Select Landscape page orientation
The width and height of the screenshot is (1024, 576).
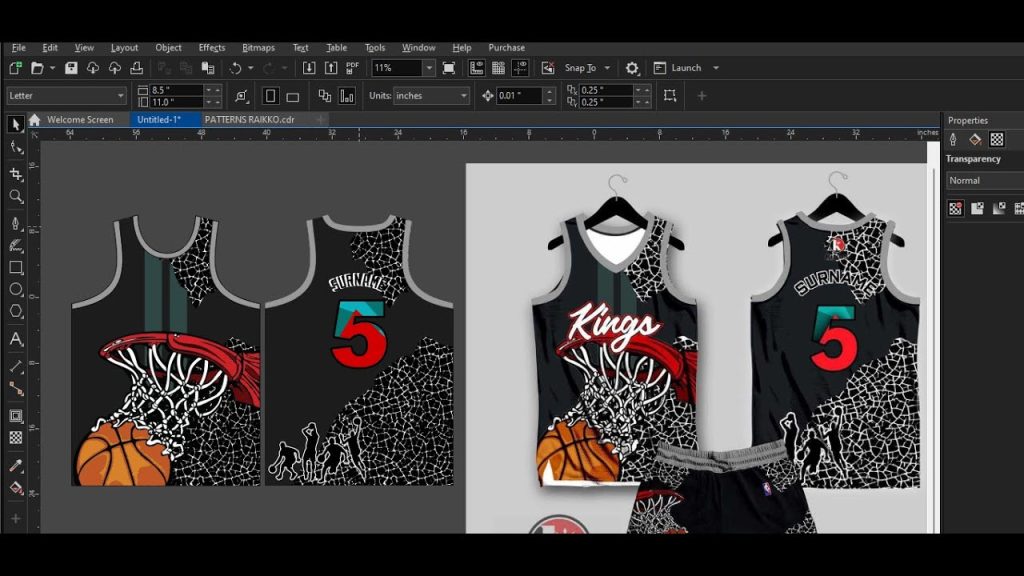293,97
